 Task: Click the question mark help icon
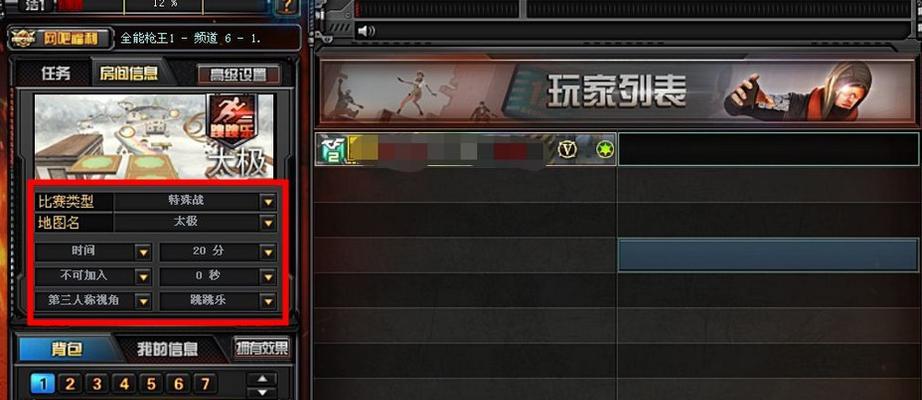(x=288, y=6)
